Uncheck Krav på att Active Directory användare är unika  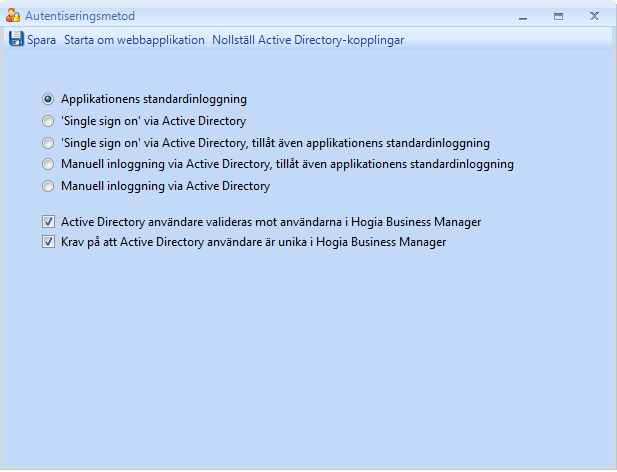pyautogui.click(x=48, y=242)
